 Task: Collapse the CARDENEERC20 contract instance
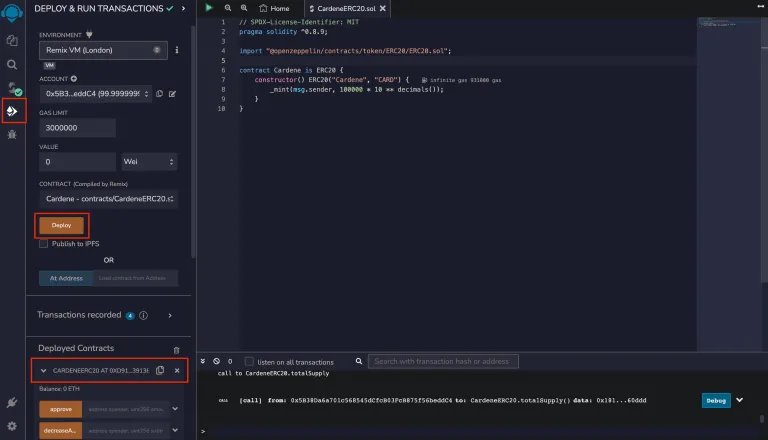tap(44, 370)
